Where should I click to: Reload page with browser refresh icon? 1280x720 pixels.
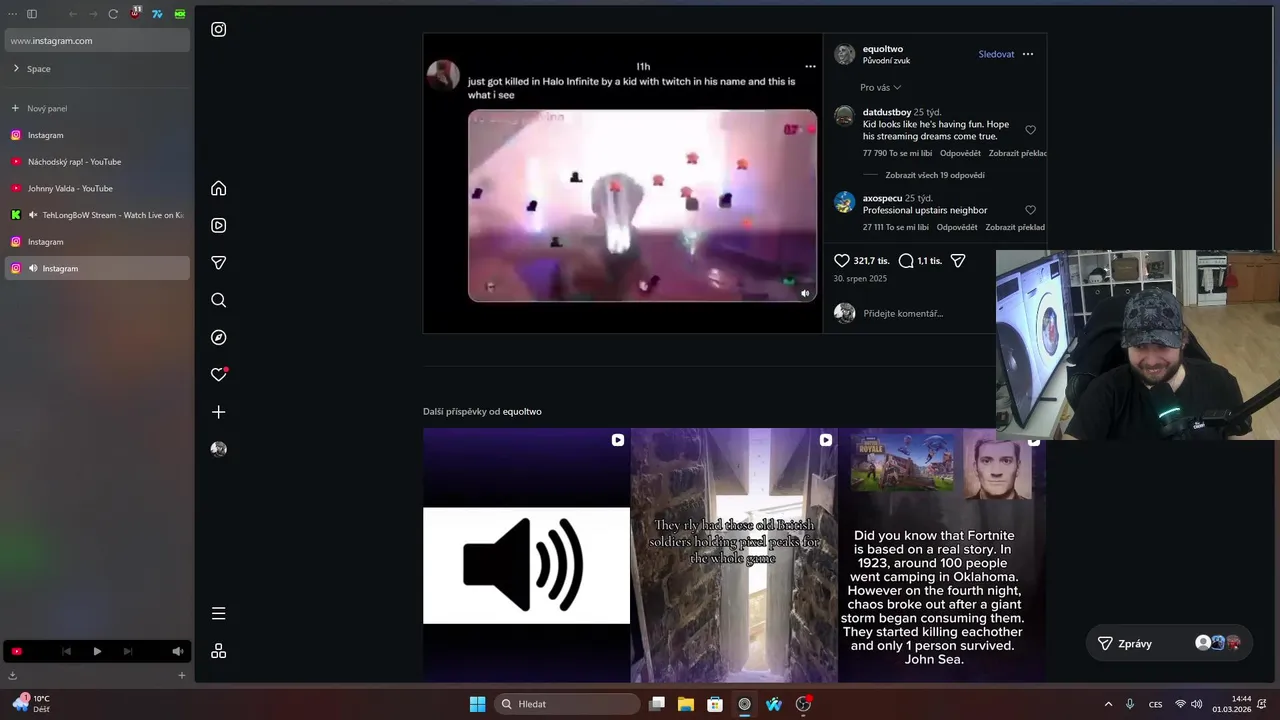113,14
